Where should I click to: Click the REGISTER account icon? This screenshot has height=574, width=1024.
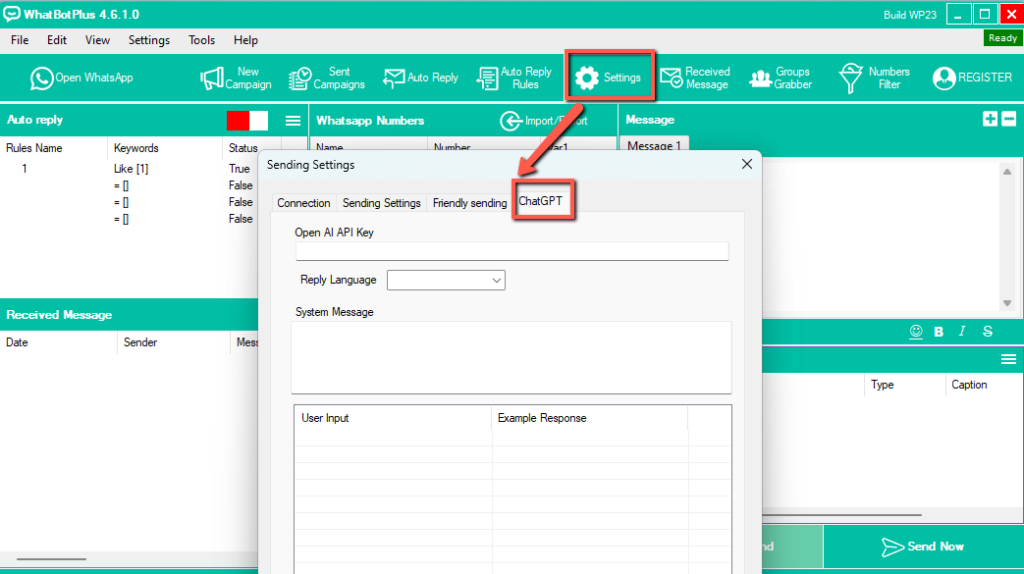(944, 78)
